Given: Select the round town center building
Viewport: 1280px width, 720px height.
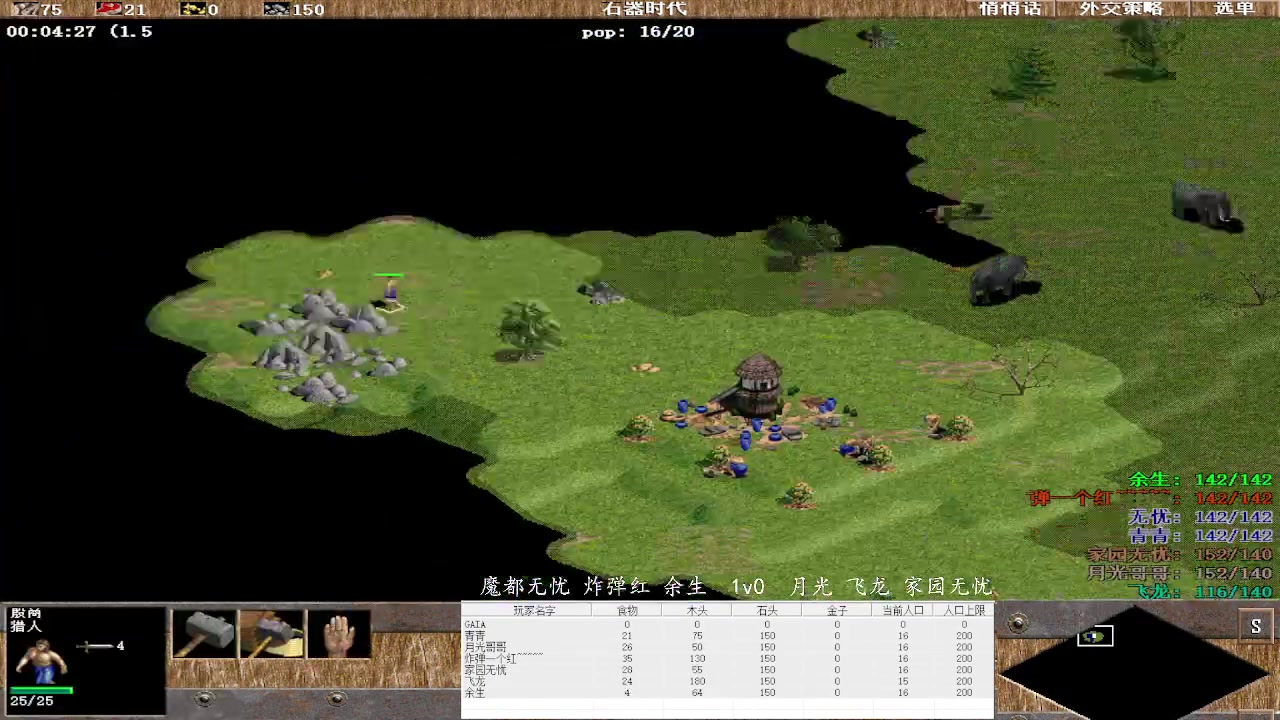Looking at the screenshot, I should (x=758, y=385).
